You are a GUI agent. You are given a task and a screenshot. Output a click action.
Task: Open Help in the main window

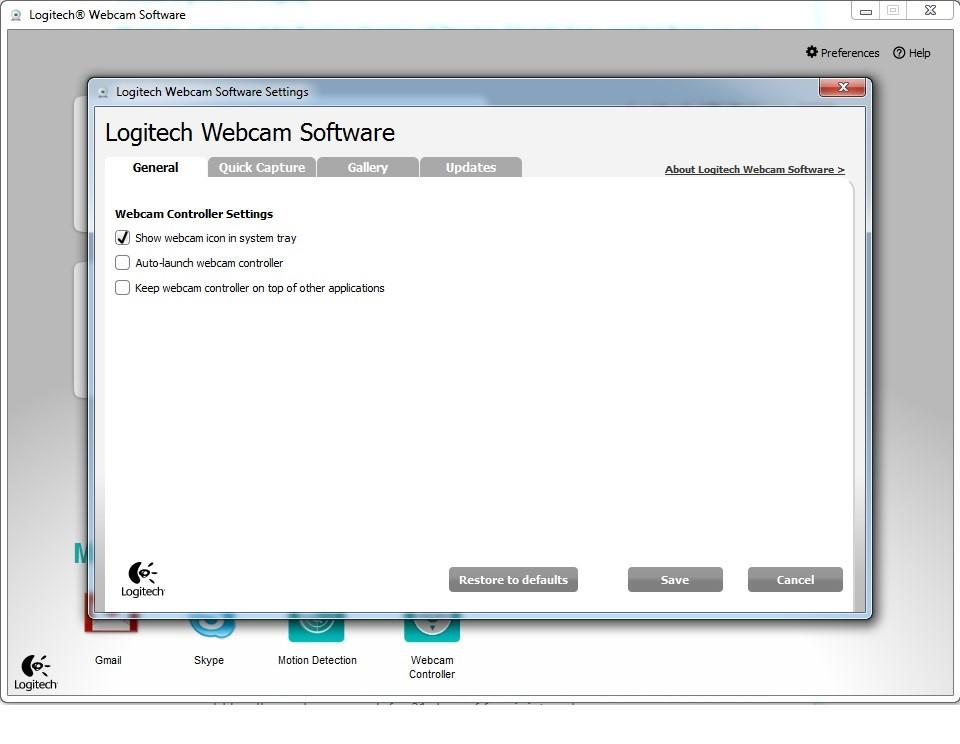point(912,53)
